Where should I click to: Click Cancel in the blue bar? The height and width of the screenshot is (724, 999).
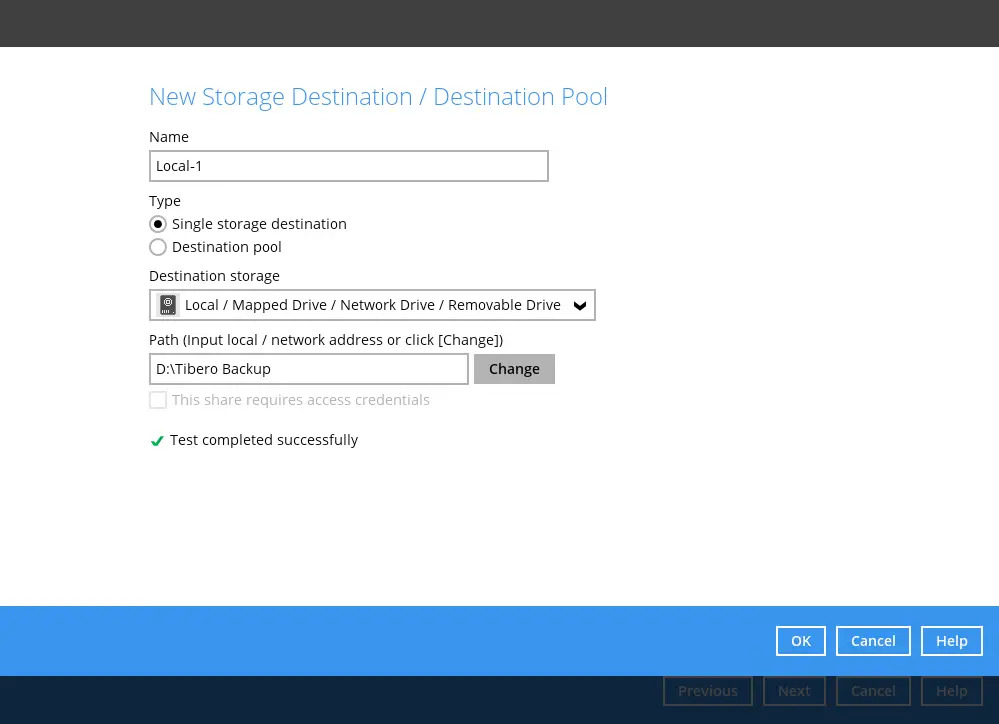coord(873,641)
